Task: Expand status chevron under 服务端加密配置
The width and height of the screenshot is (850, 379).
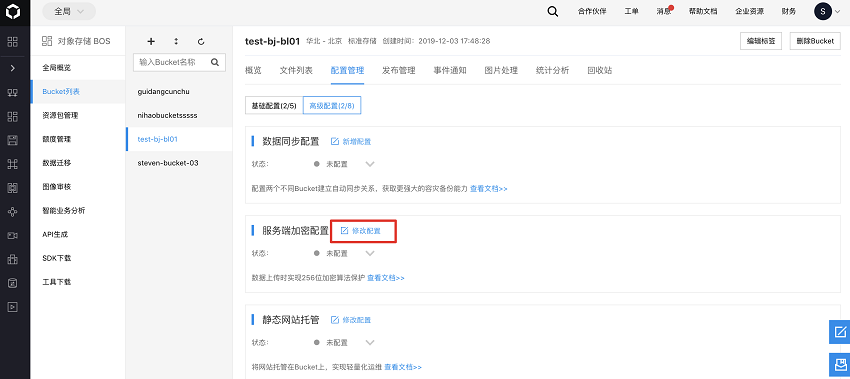Action: (370, 253)
